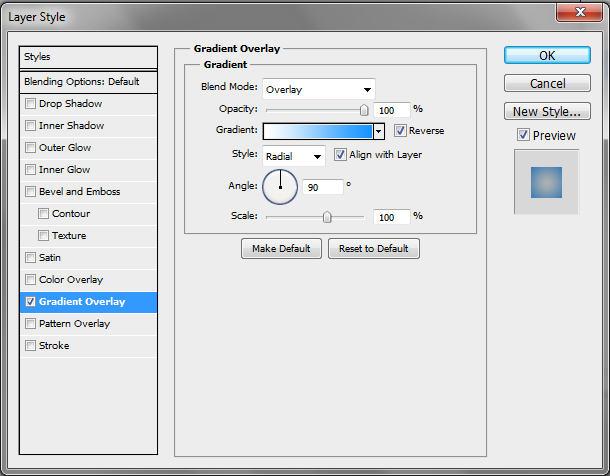Click Make Default button
Viewport: 610px width, 476px height.
[281, 248]
